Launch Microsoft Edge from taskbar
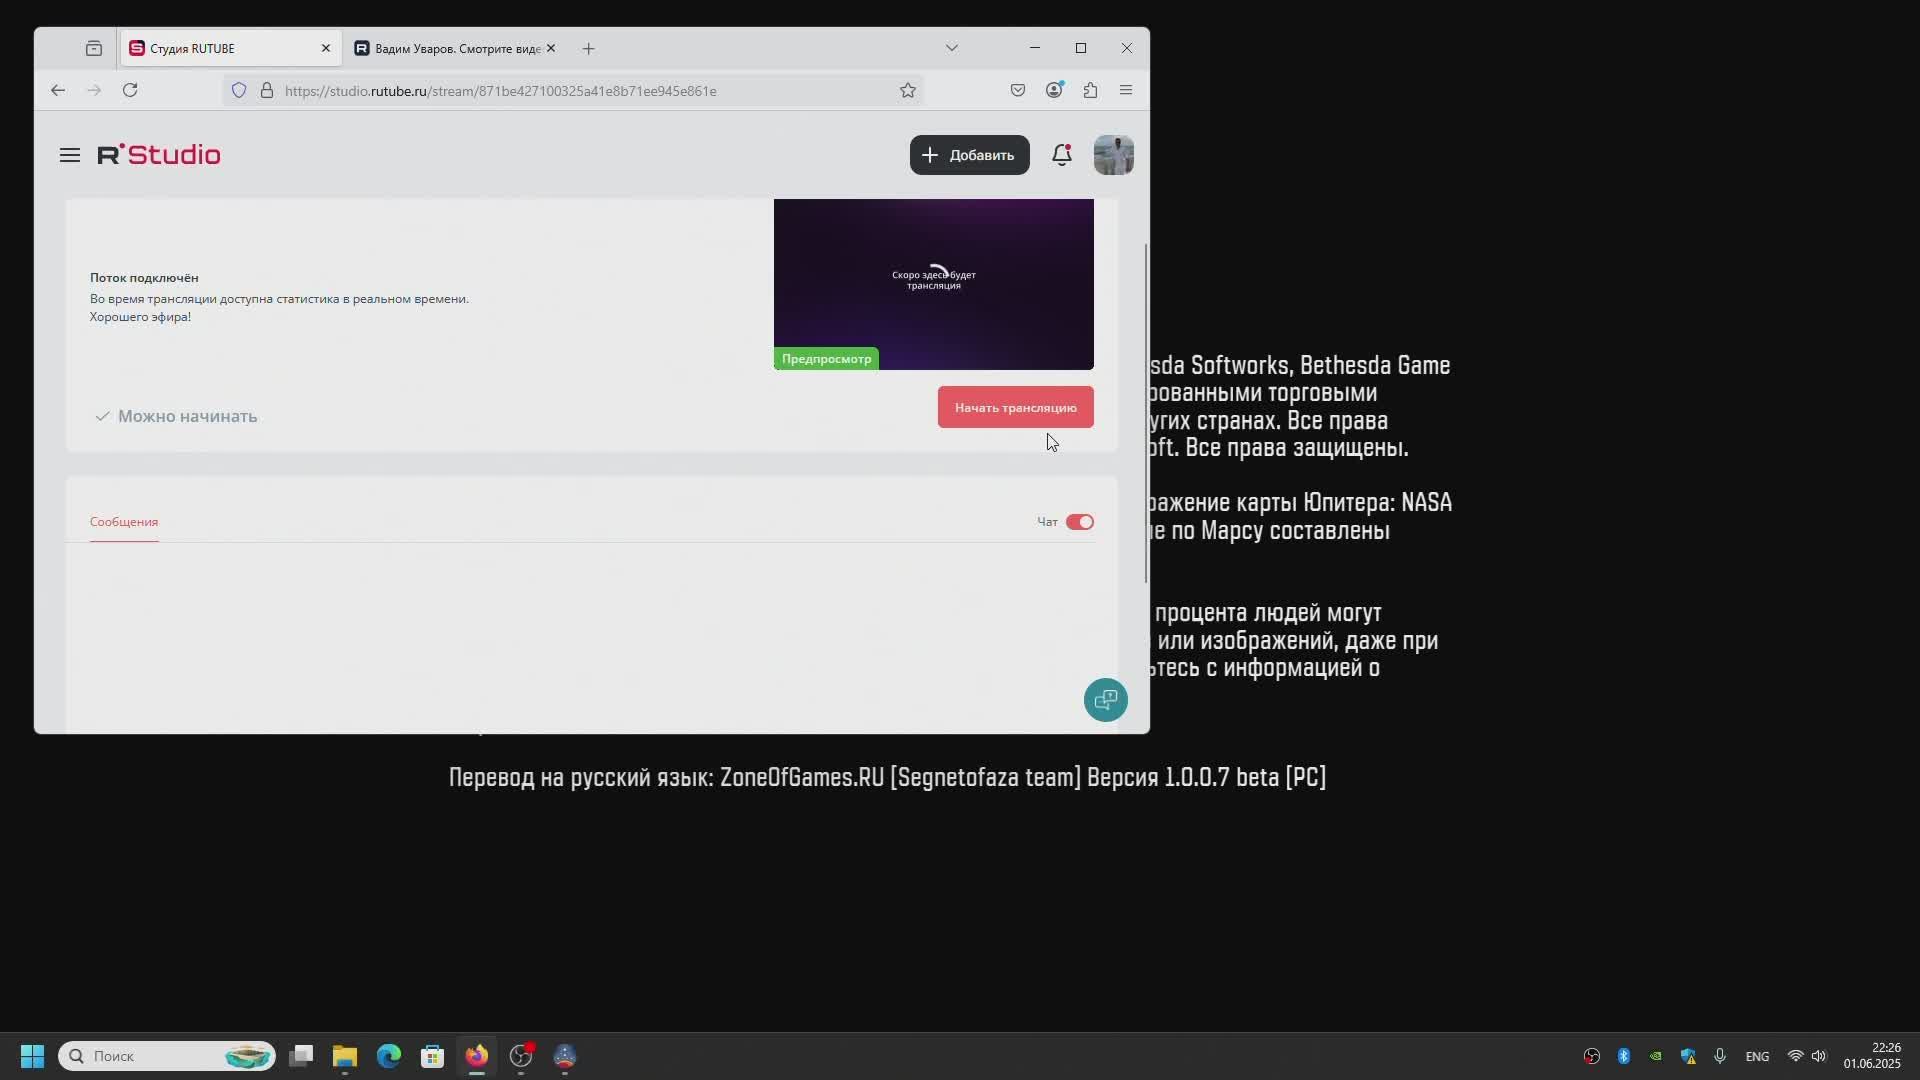The width and height of the screenshot is (1920, 1080). click(389, 1056)
